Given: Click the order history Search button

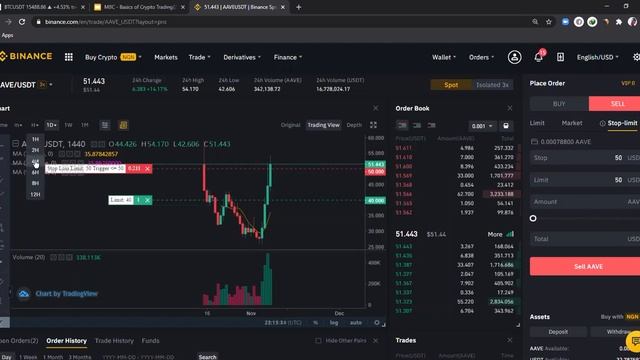Looking at the screenshot, I should (207, 356).
